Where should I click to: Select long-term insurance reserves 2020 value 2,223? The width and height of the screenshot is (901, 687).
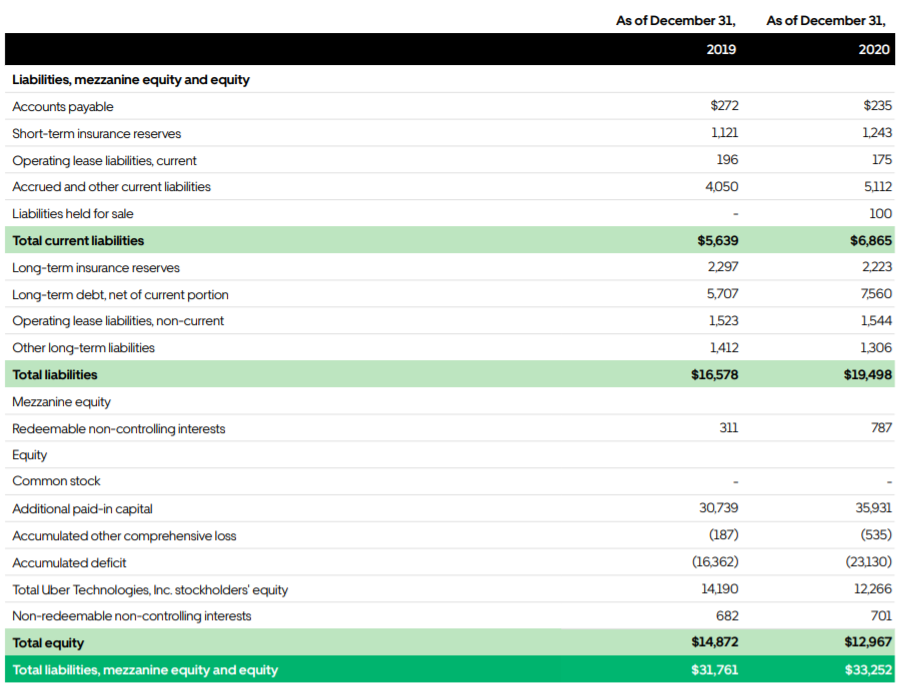[877, 267]
